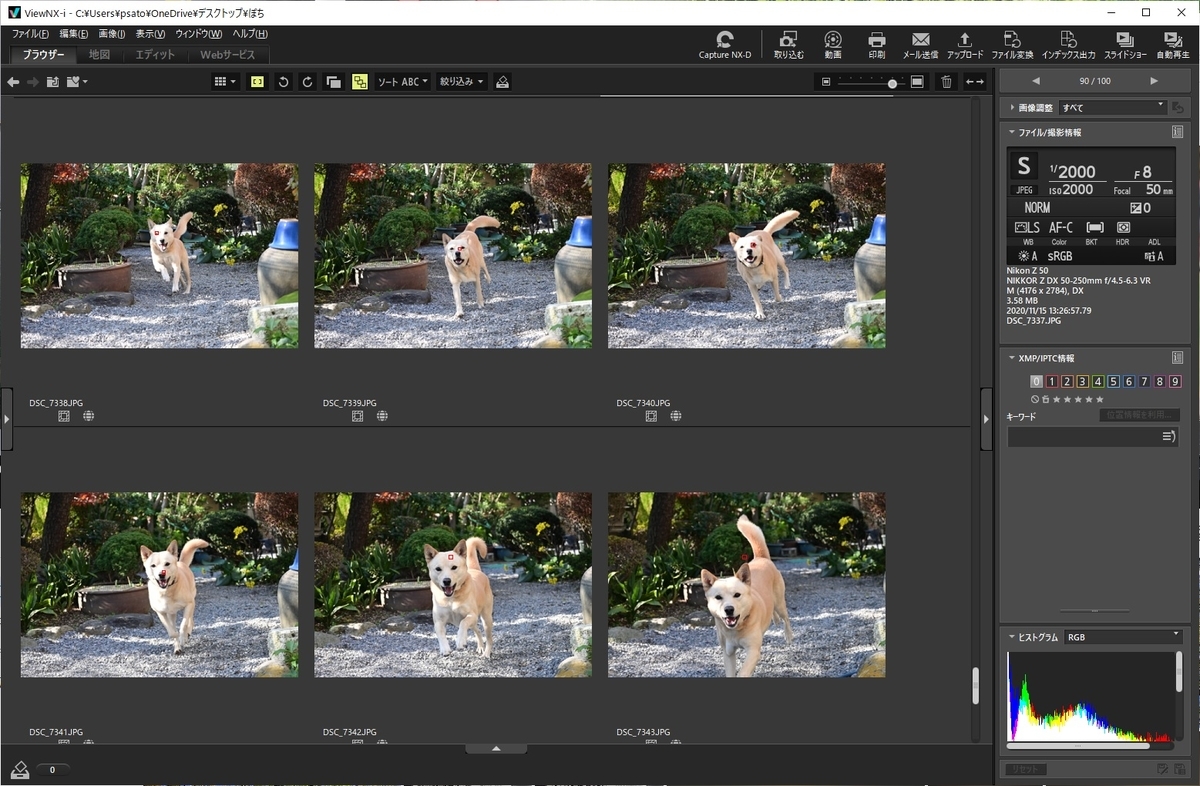Click the photo tray icon in toolbar
The height and width of the screenshot is (786, 1200).
click(502, 82)
